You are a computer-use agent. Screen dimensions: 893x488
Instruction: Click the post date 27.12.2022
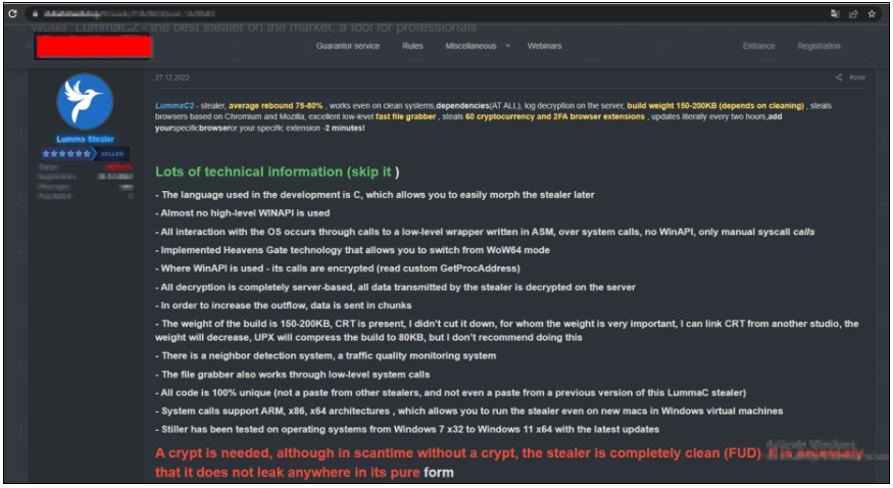click(x=172, y=77)
